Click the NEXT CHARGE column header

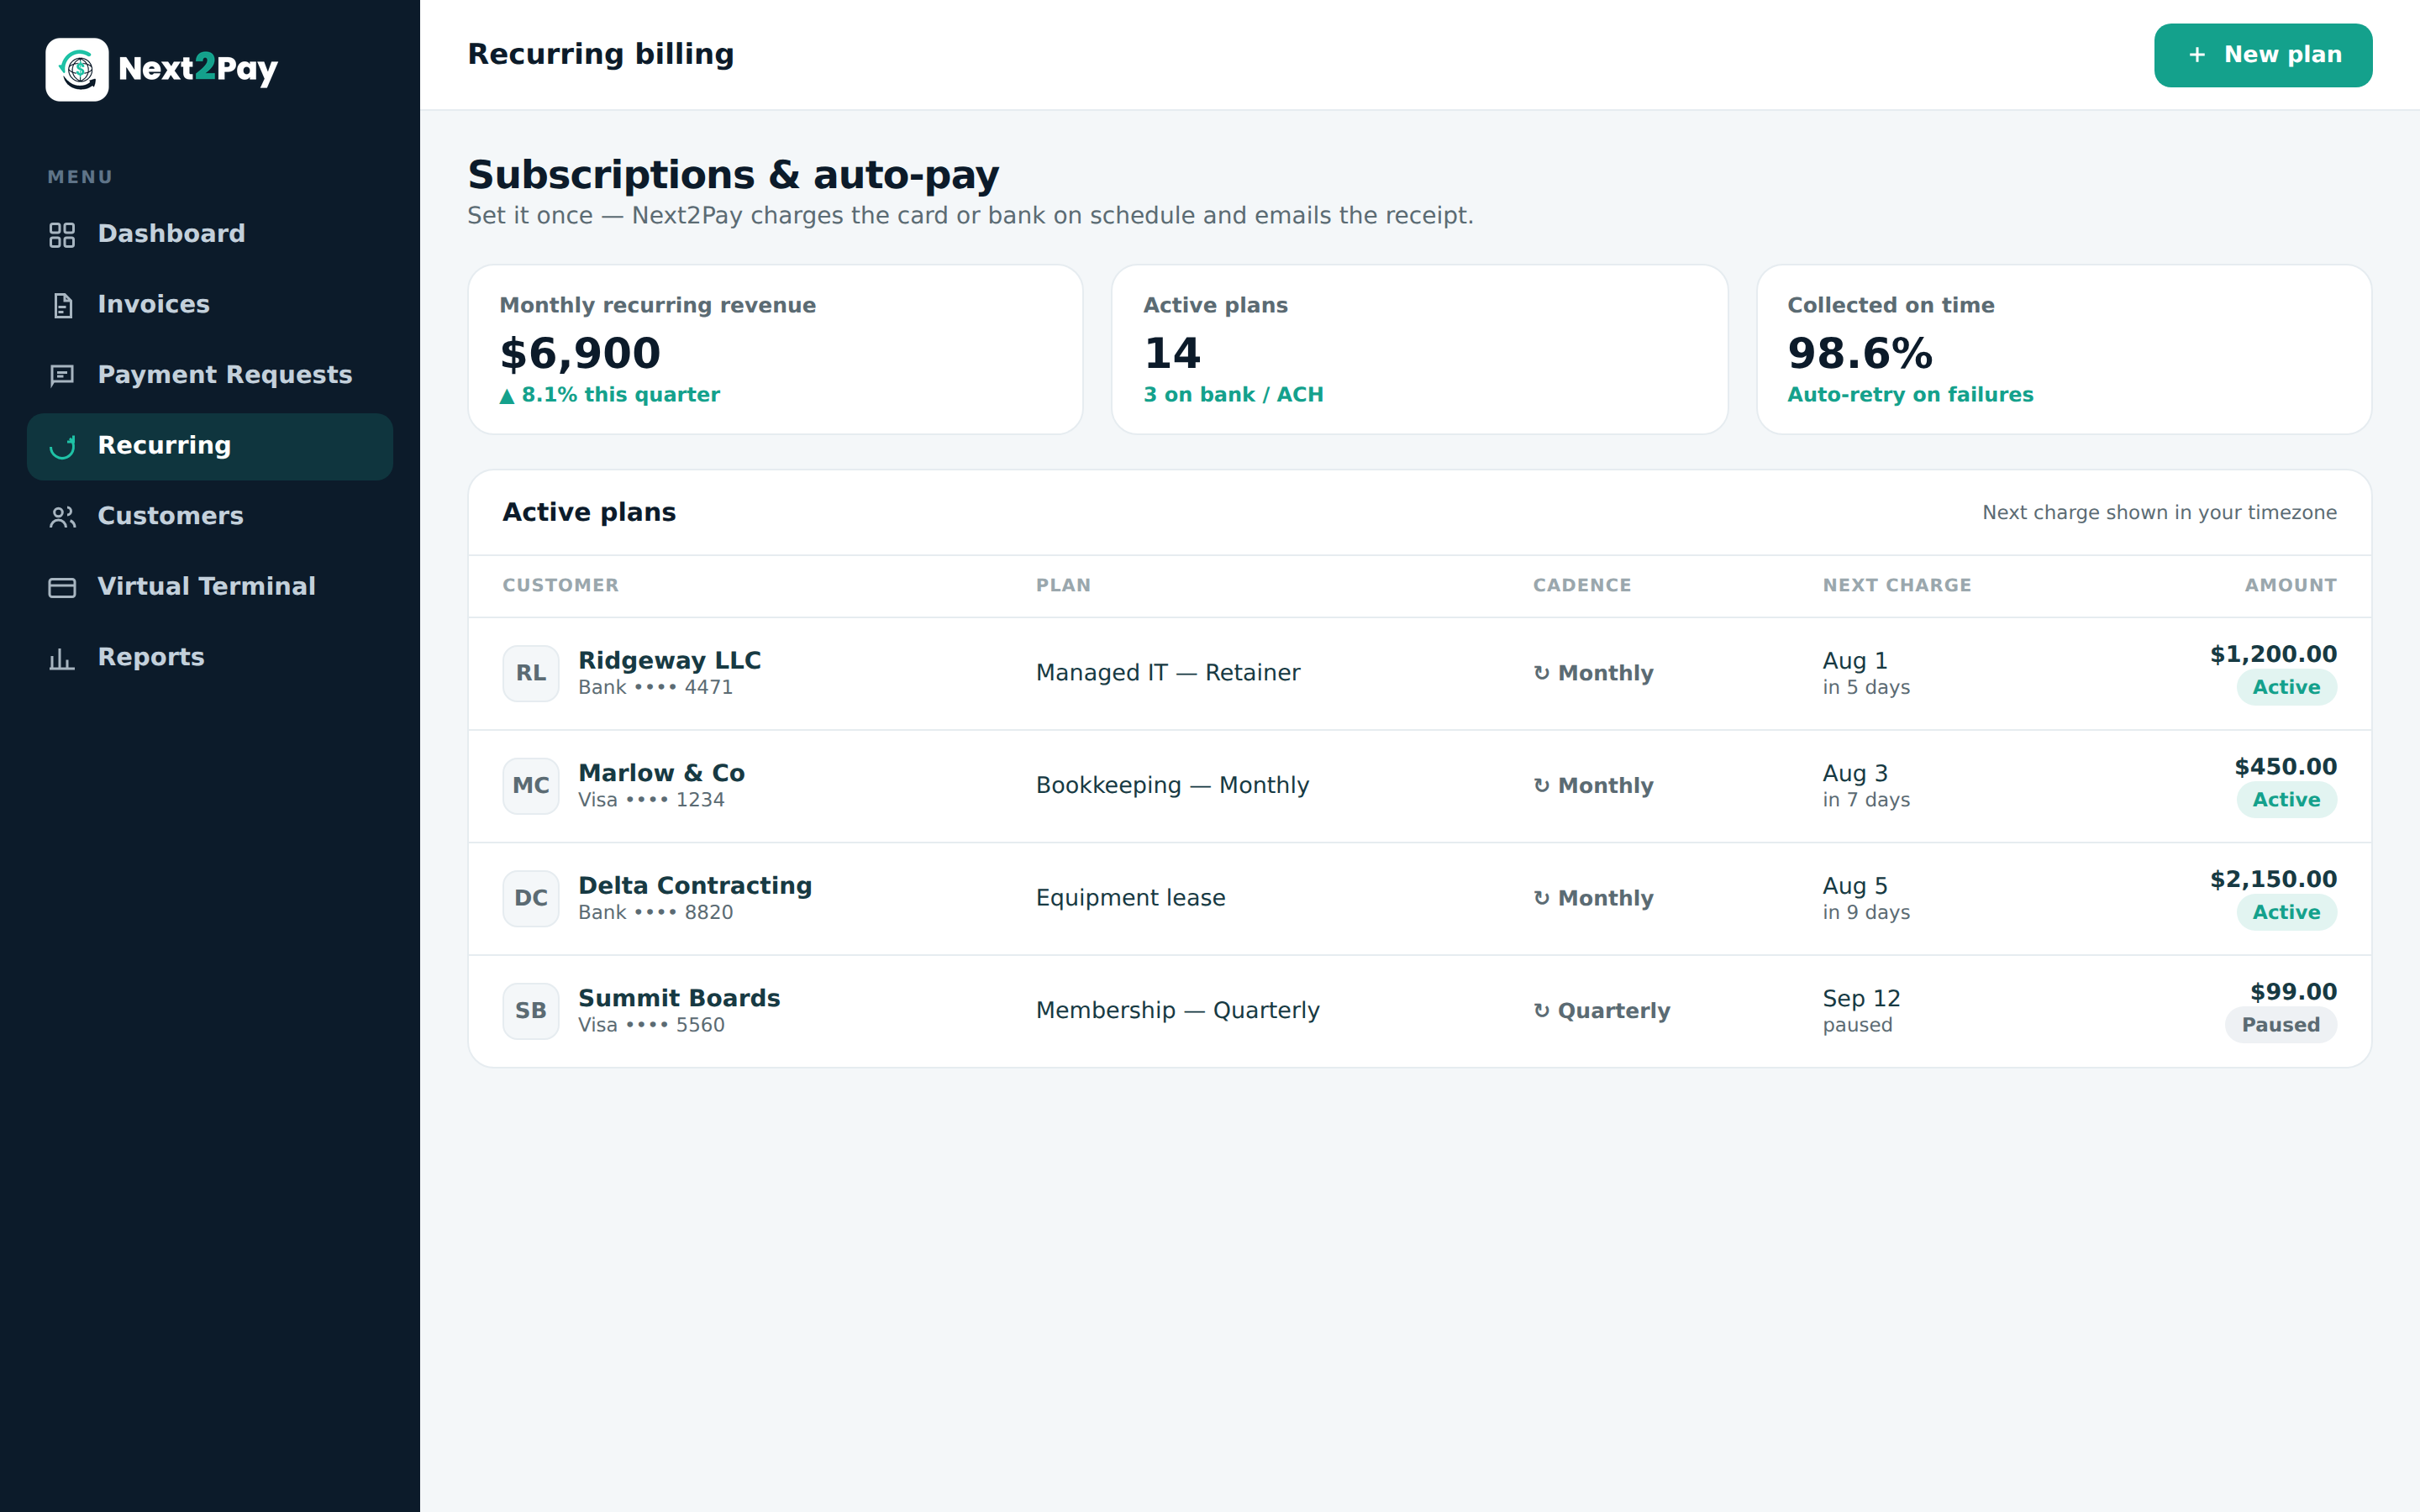1896,585
